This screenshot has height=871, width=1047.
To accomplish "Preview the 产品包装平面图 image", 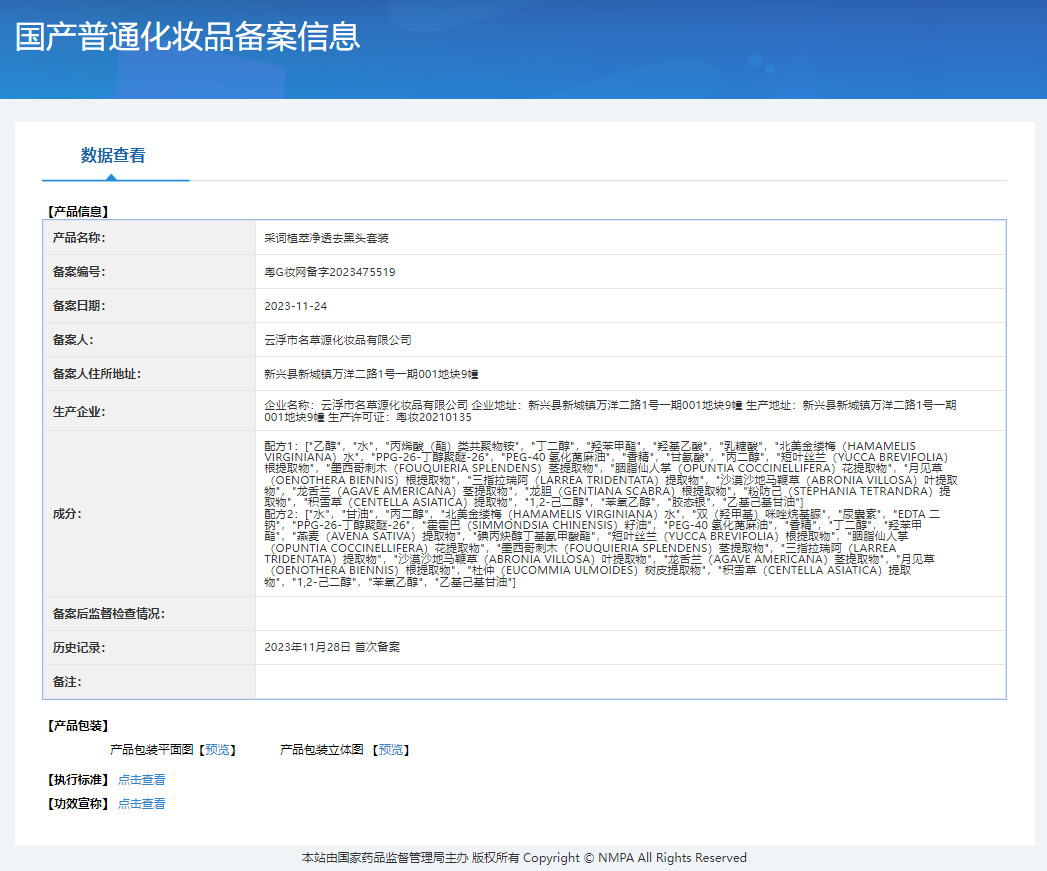I will (218, 749).
